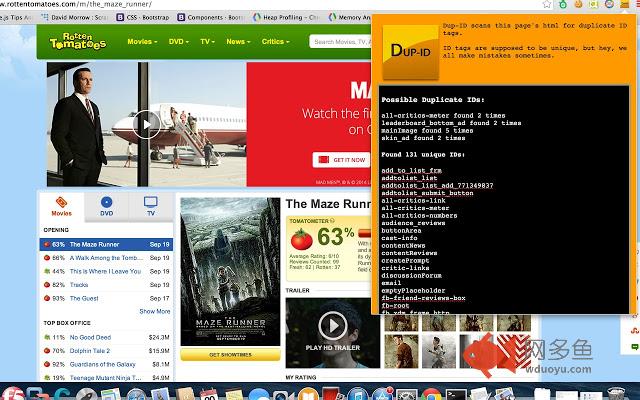Click the address bar URL

[76, 4]
